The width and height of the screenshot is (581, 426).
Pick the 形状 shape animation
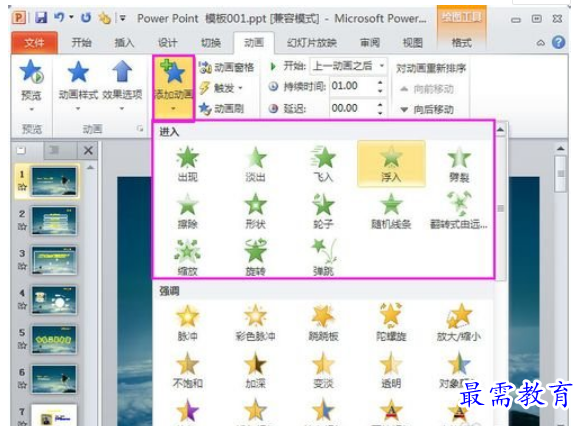click(255, 211)
